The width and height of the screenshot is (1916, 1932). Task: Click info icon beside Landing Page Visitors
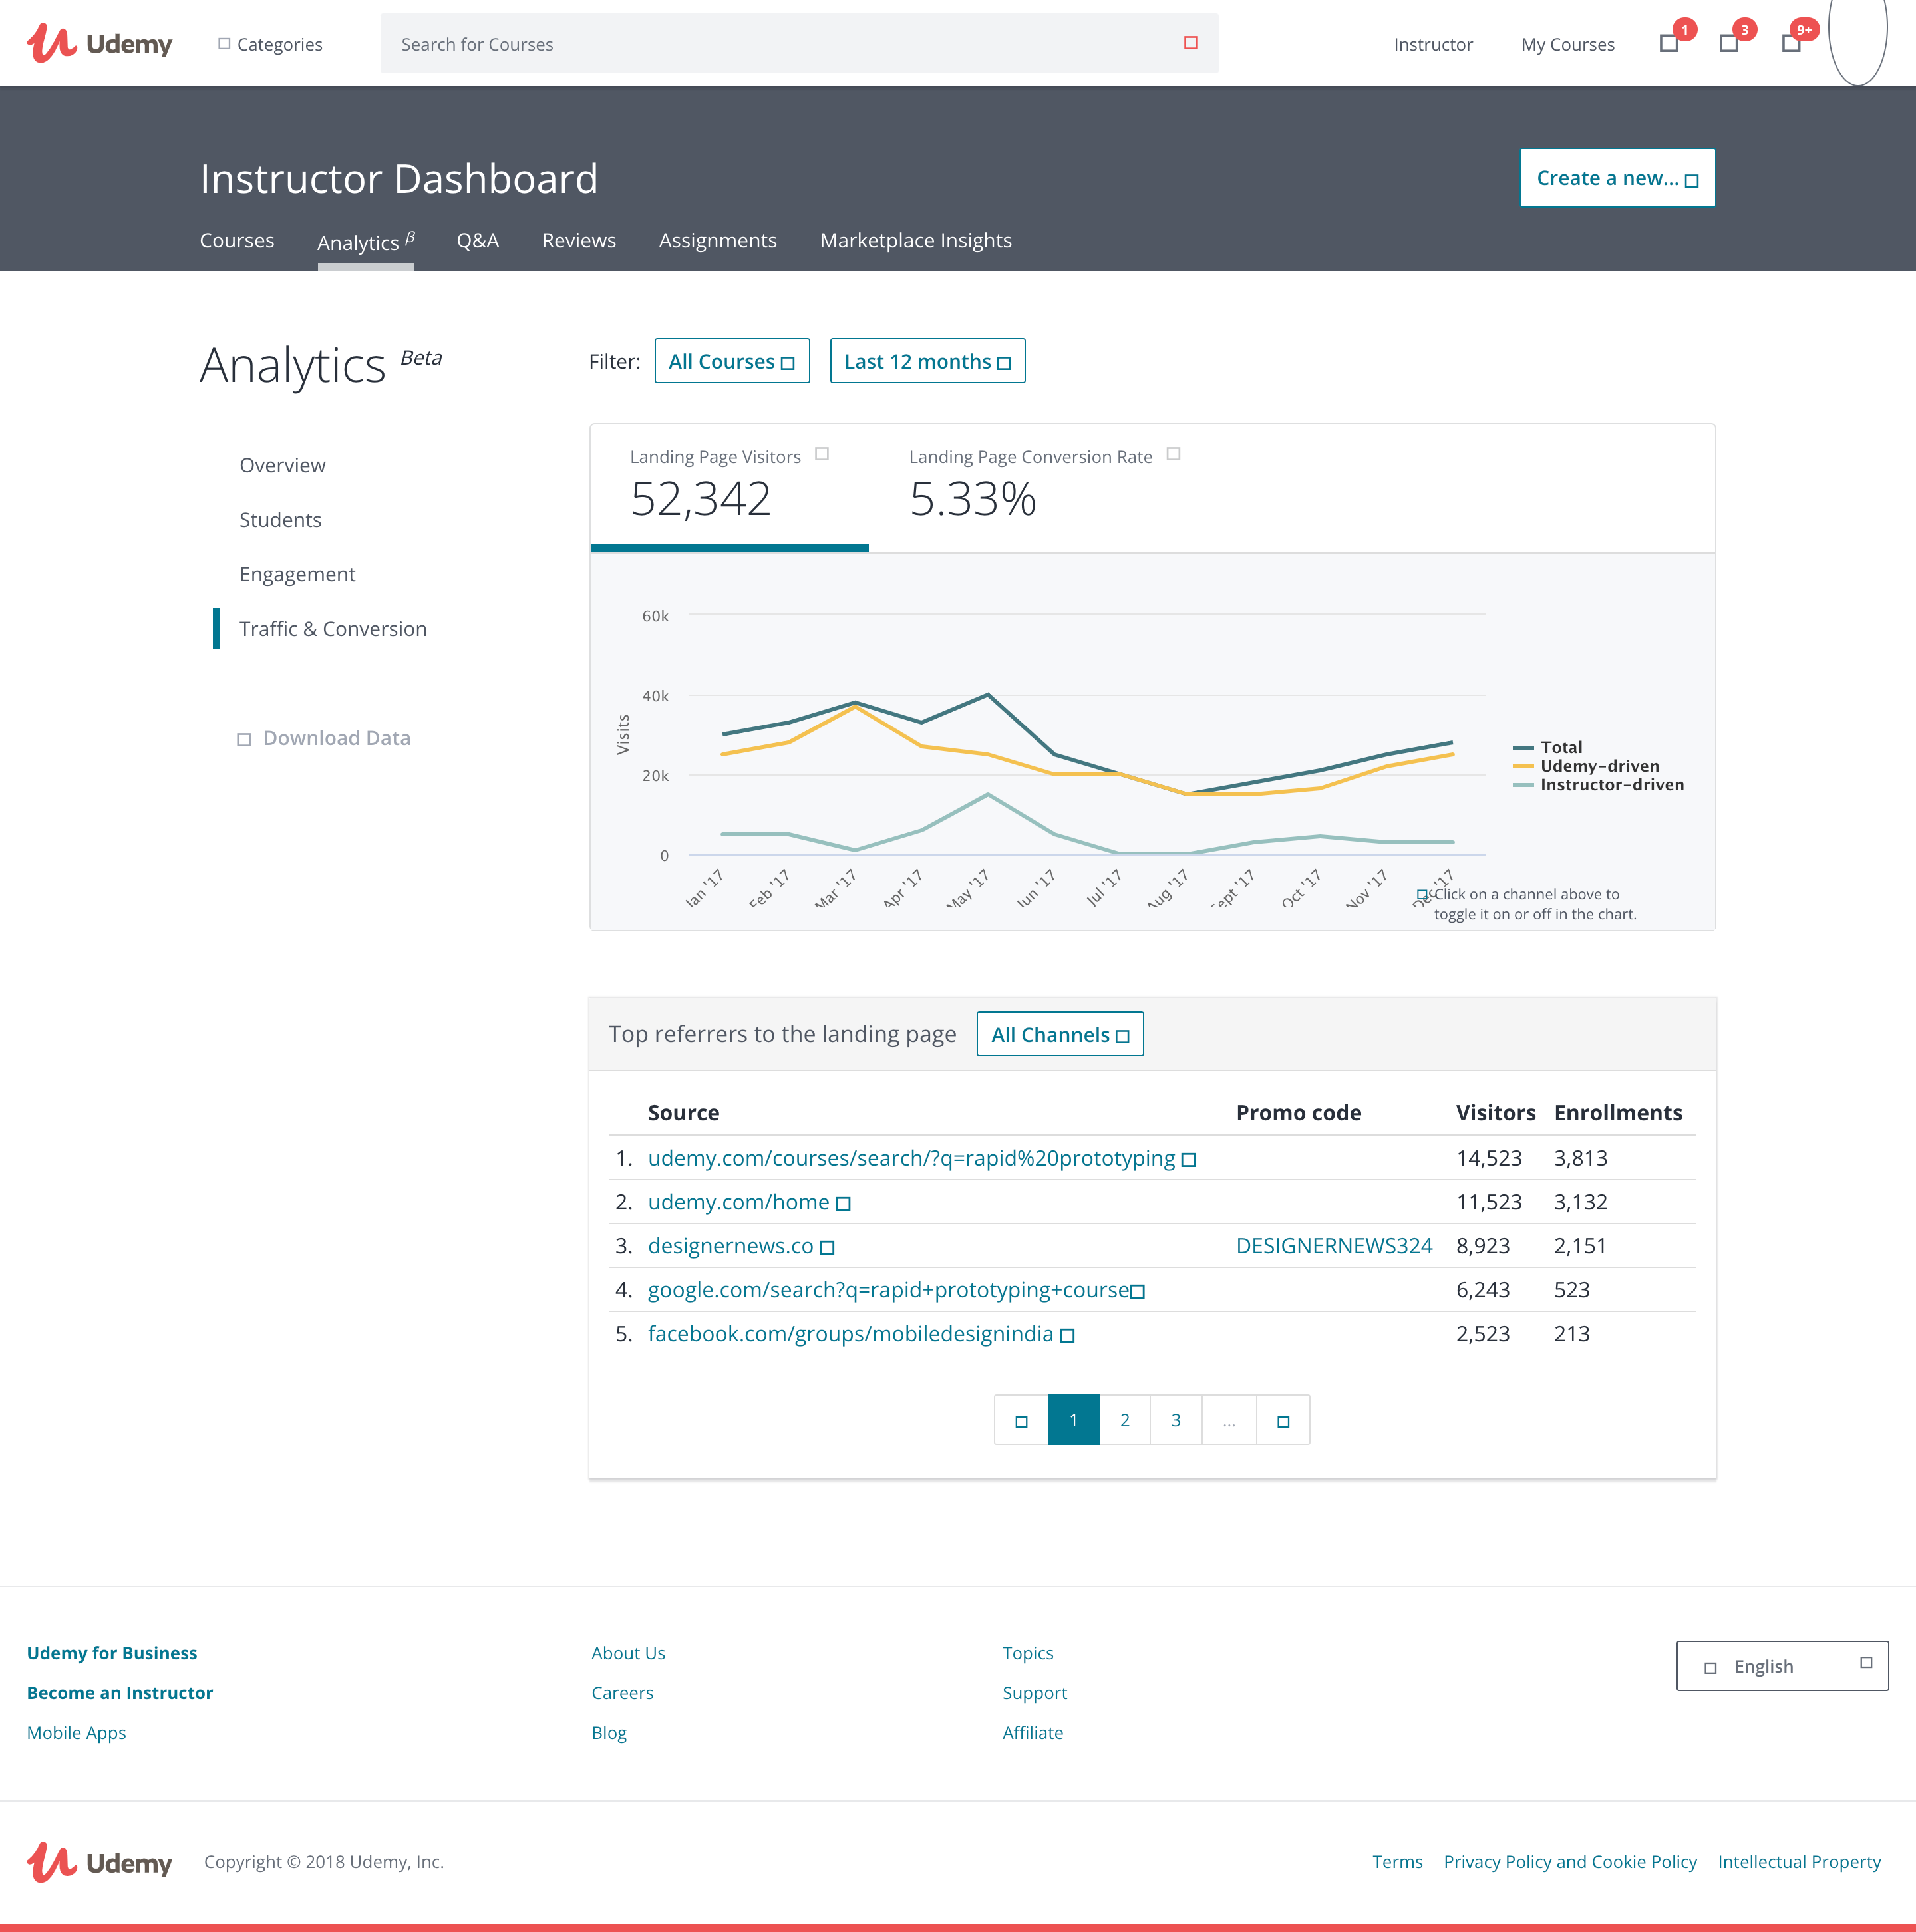point(822,454)
